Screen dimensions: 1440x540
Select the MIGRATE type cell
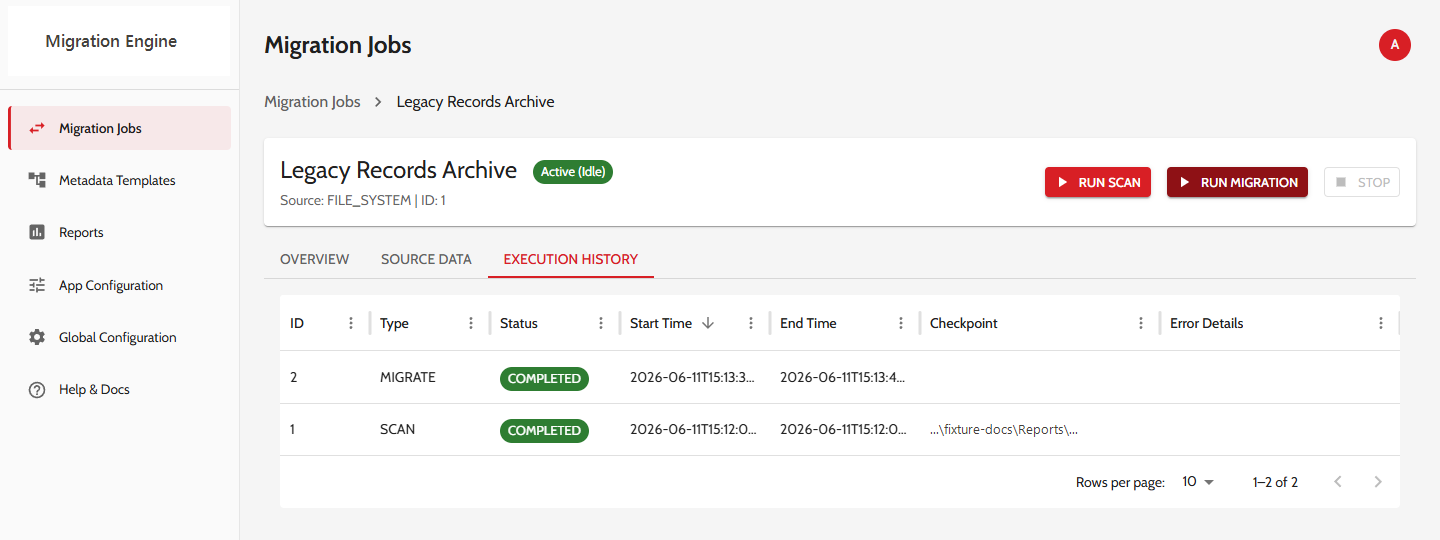[x=430, y=378]
